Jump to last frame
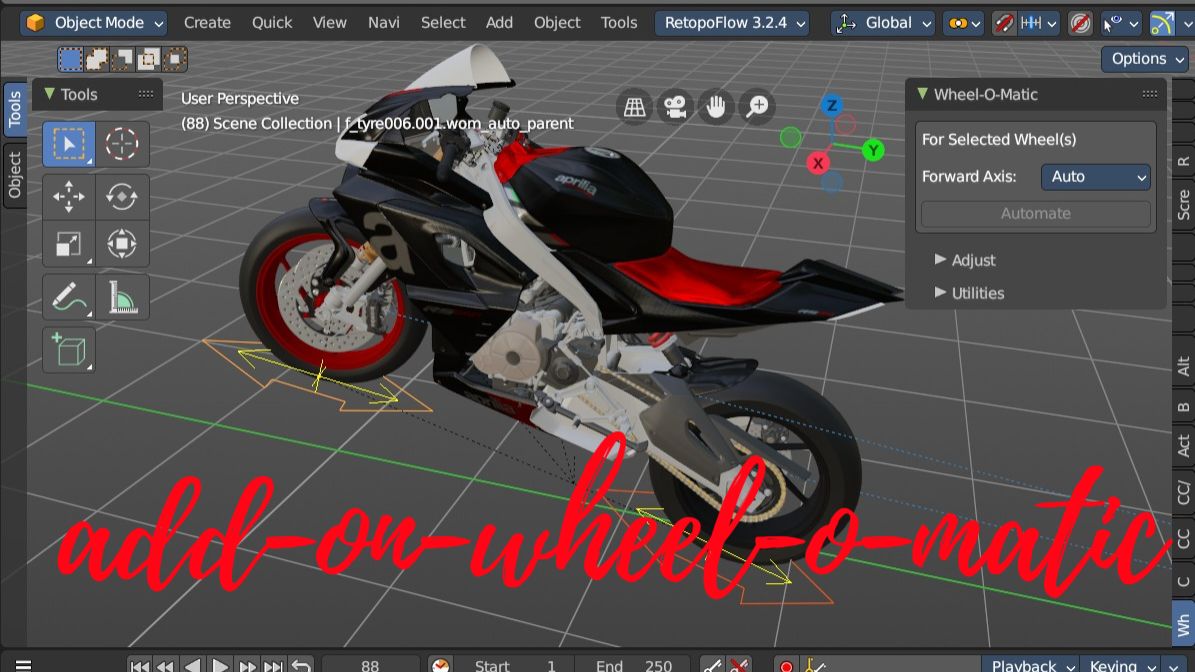The height and width of the screenshot is (672, 1195). click(x=274, y=666)
